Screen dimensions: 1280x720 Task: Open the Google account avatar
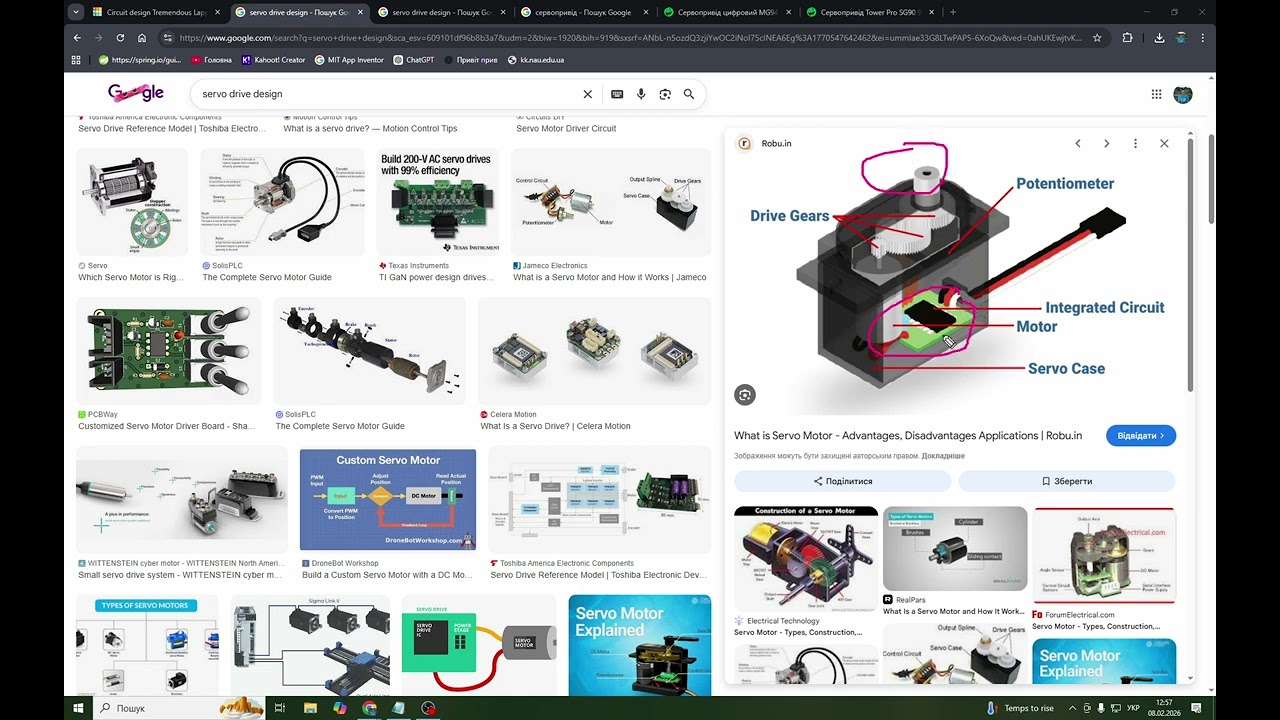(1183, 94)
